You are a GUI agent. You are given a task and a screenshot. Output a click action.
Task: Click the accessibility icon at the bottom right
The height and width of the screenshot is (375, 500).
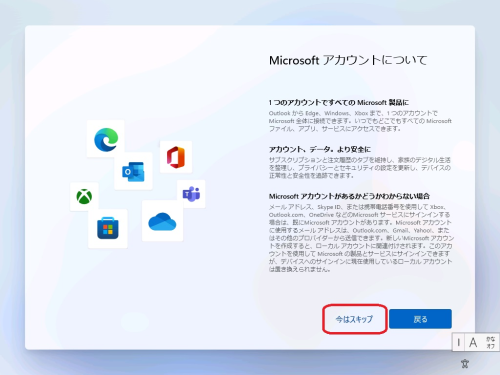click(x=465, y=363)
